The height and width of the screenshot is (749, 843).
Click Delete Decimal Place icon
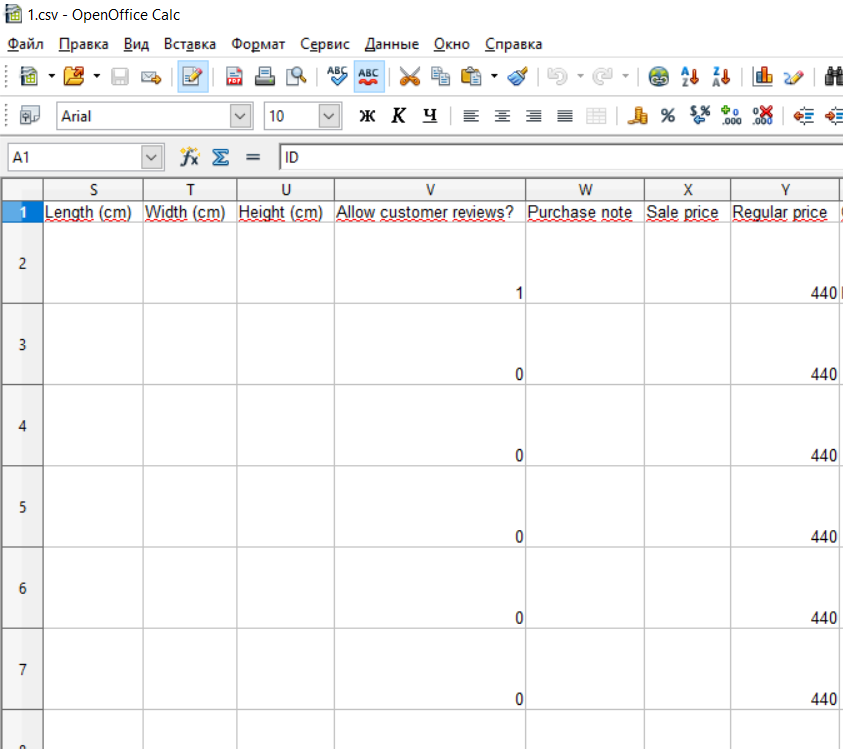[762, 116]
